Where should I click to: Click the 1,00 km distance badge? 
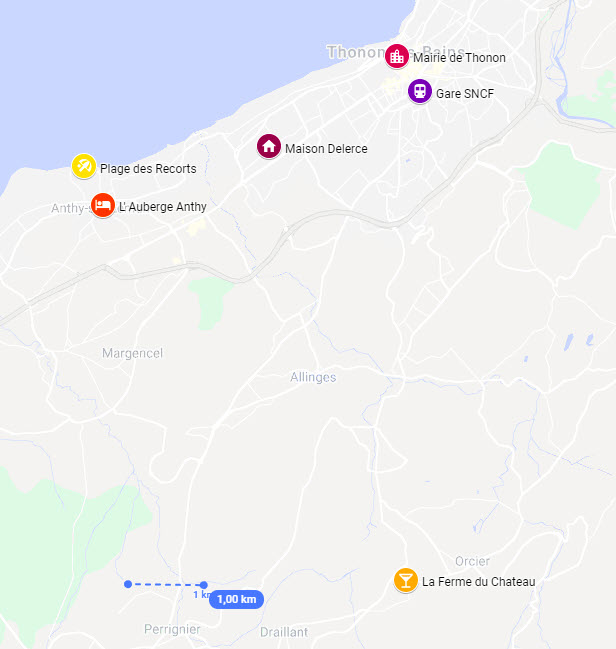coord(236,599)
